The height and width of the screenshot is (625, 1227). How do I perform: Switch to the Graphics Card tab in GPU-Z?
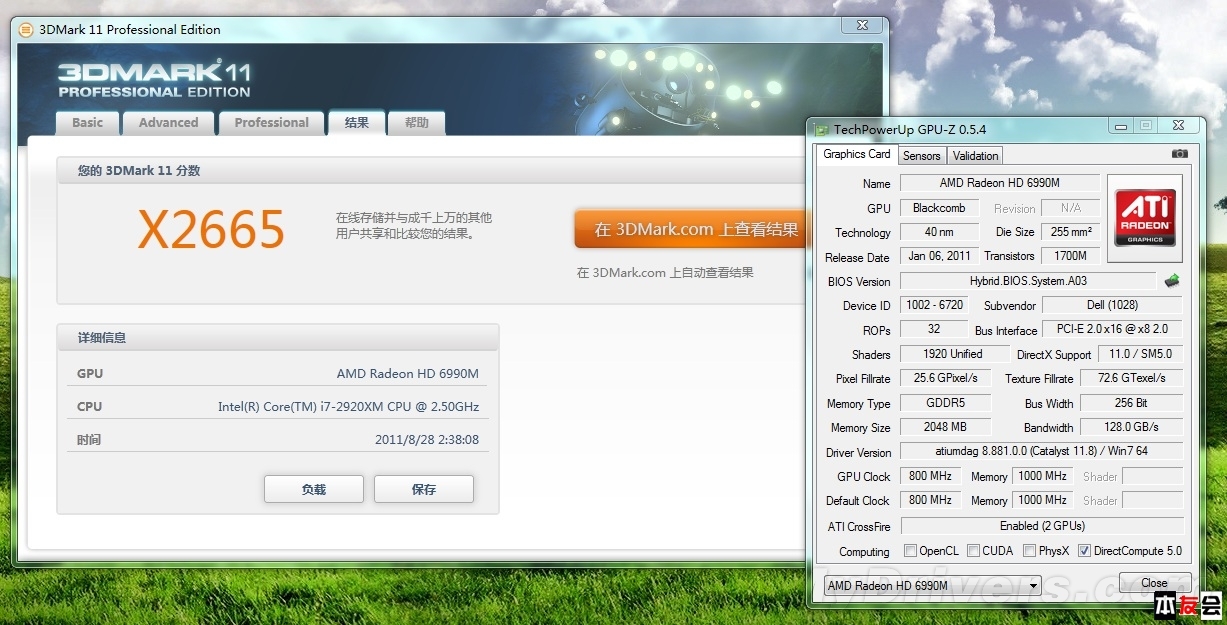(x=857, y=154)
